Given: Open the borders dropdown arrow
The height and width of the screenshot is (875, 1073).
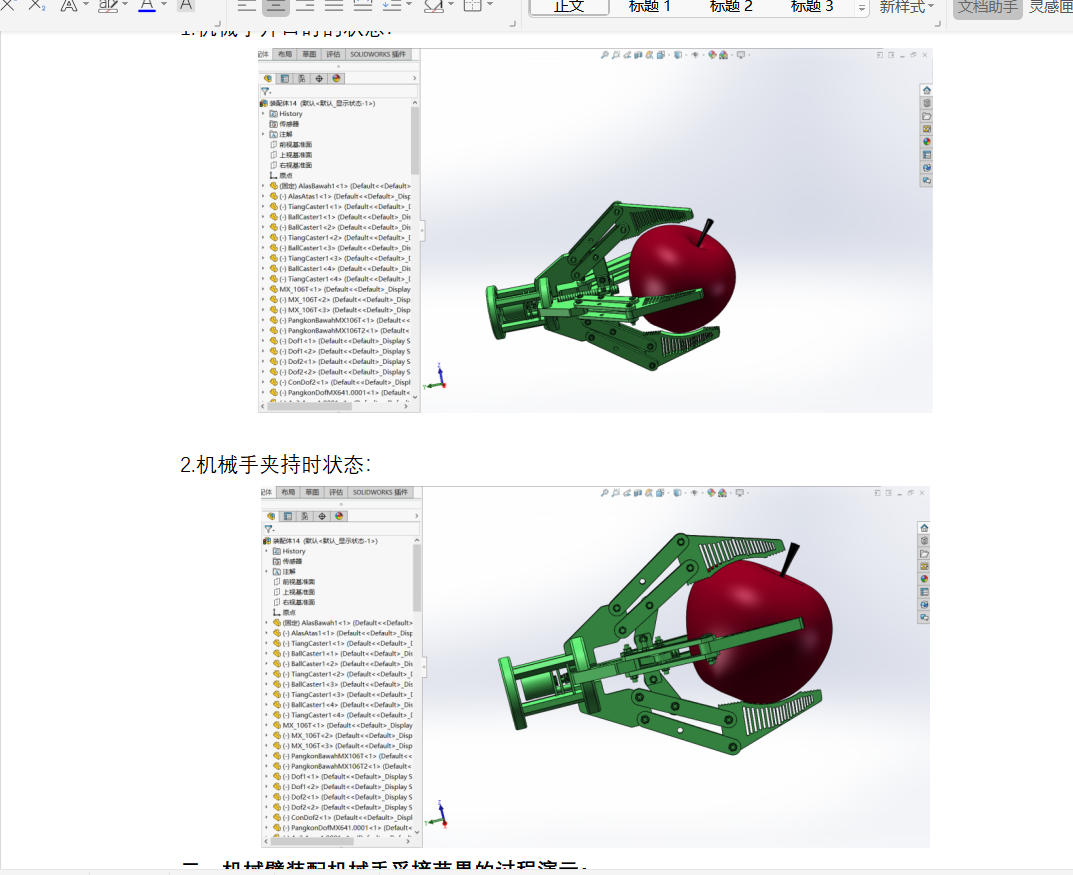Looking at the screenshot, I should [x=490, y=5].
